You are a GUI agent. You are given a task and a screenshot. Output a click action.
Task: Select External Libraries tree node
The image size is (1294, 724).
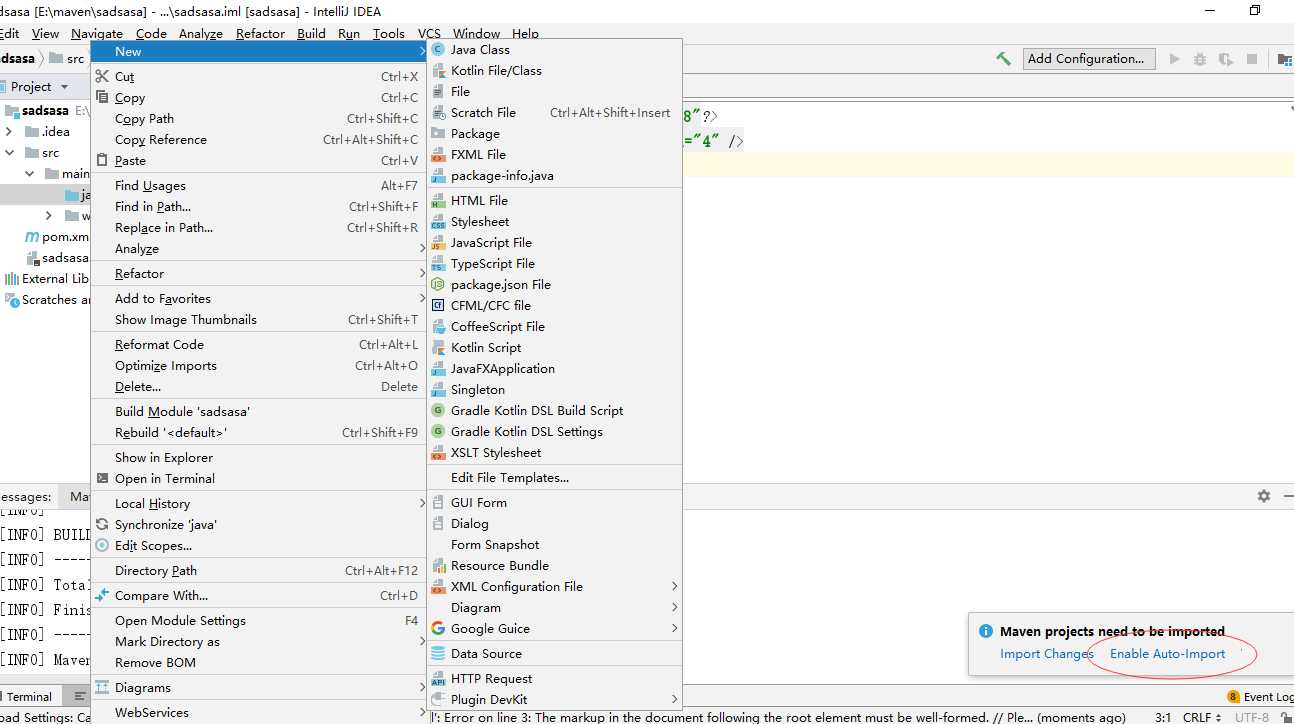[x=48, y=279]
